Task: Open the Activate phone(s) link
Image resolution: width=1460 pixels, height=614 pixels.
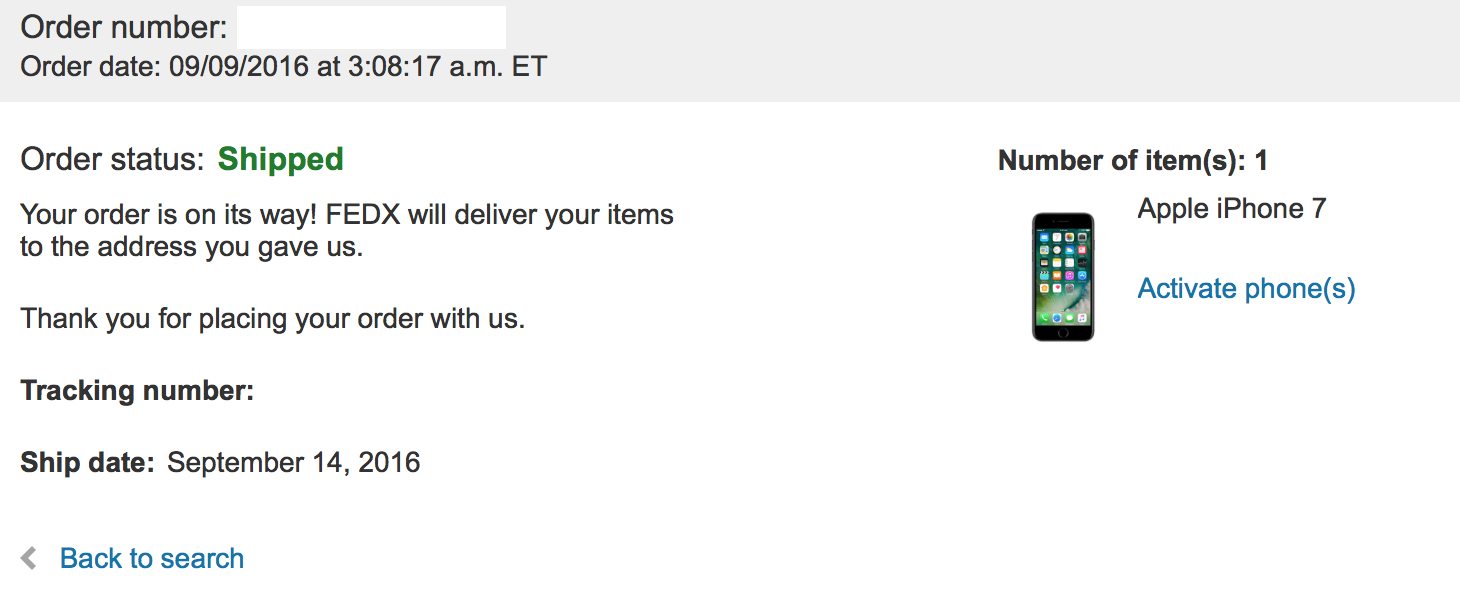Action: click(x=1246, y=288)
